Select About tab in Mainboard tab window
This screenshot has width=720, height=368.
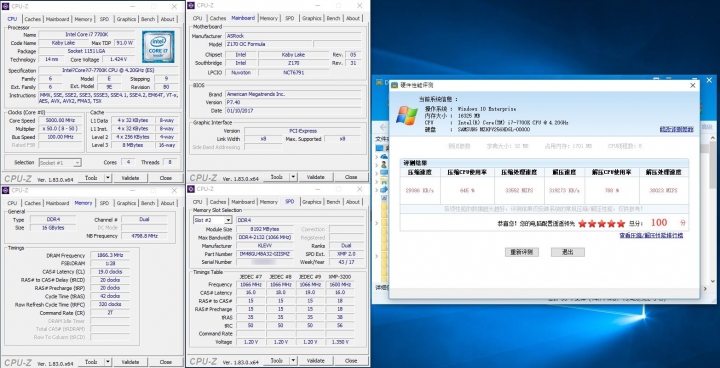353,18
